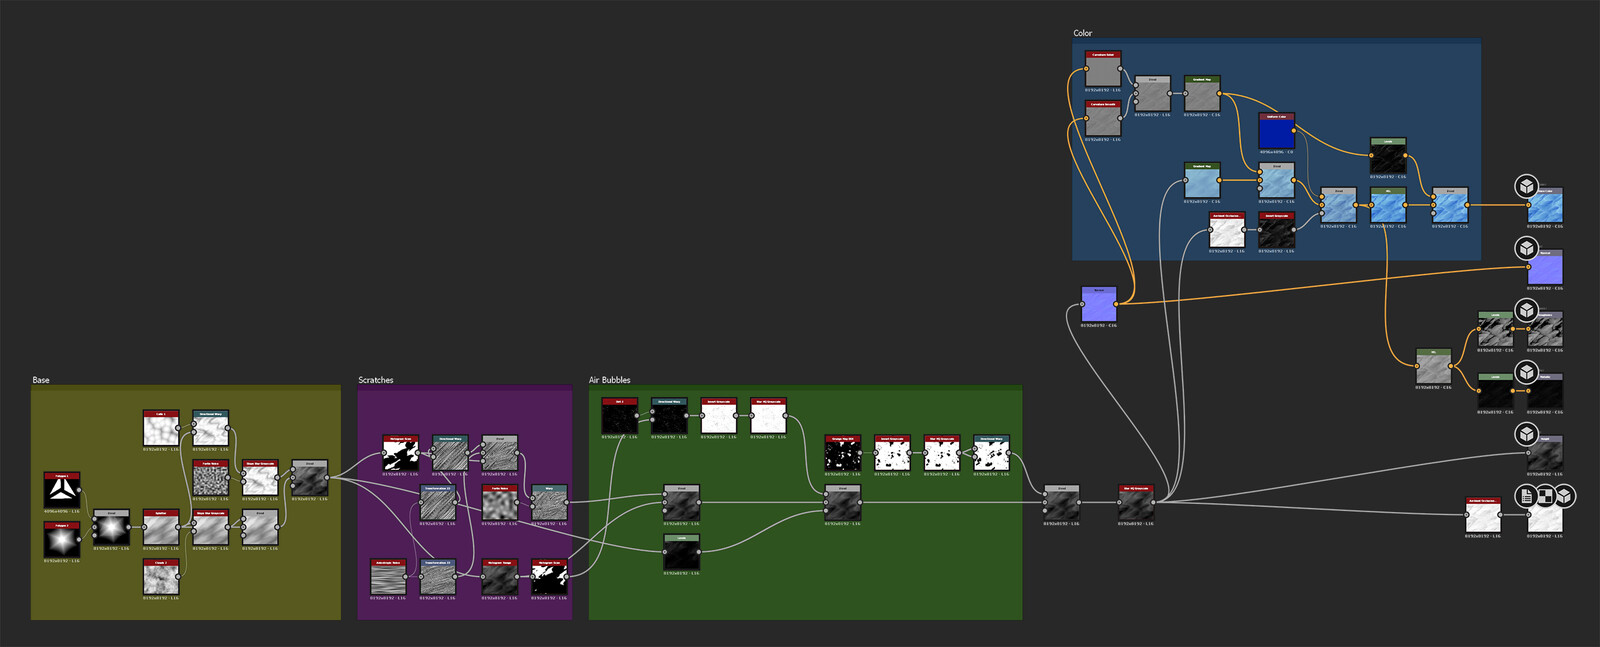This screenshot has height=647, width=1600.
Task: Select the Base frame title
Action: click(x=41, y=380)
